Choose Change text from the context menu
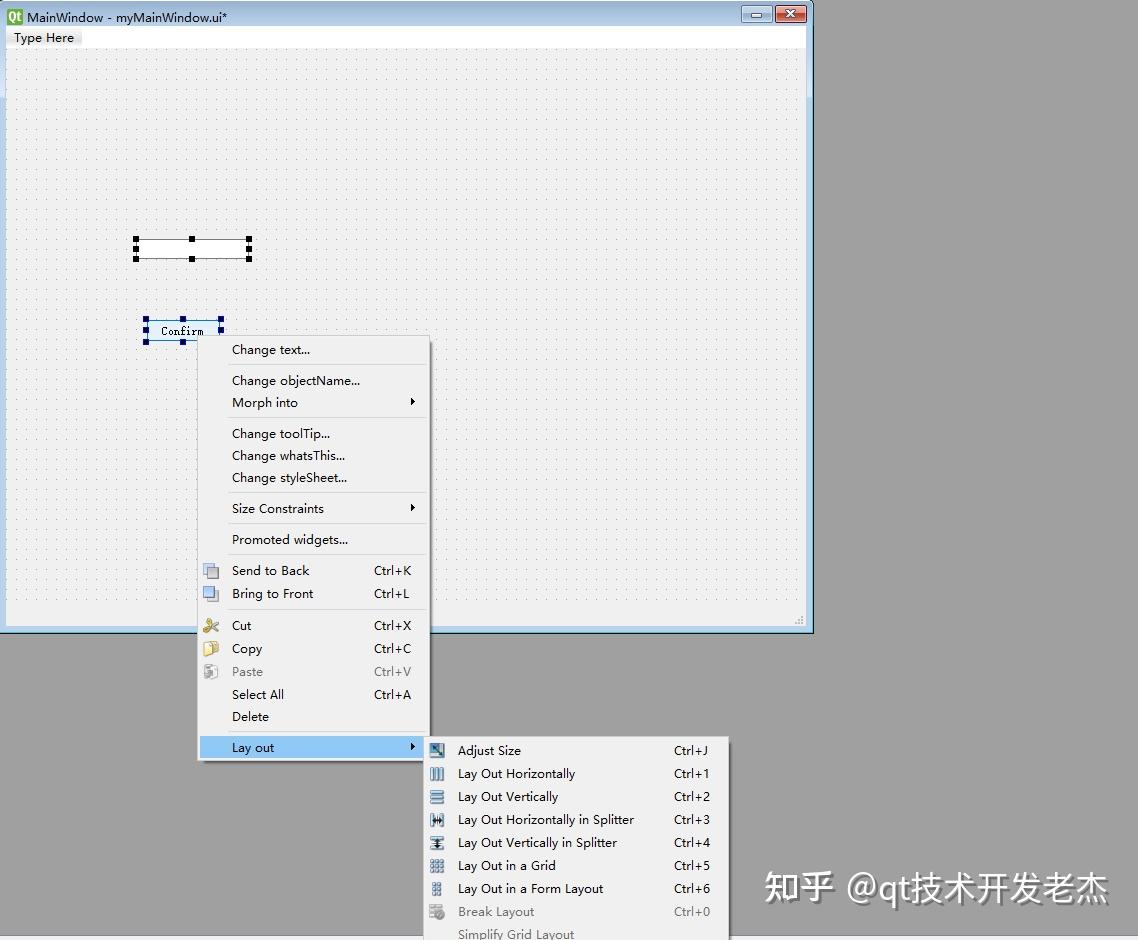The width and height of the screenshot is (1138, 940). click(271, 350)
